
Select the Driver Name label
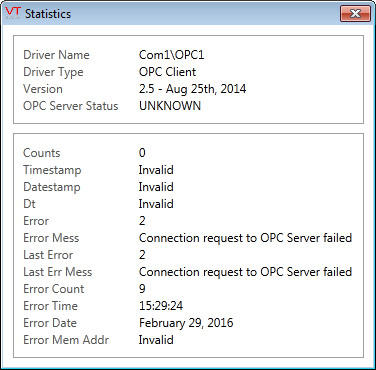[x=56, y=55]
